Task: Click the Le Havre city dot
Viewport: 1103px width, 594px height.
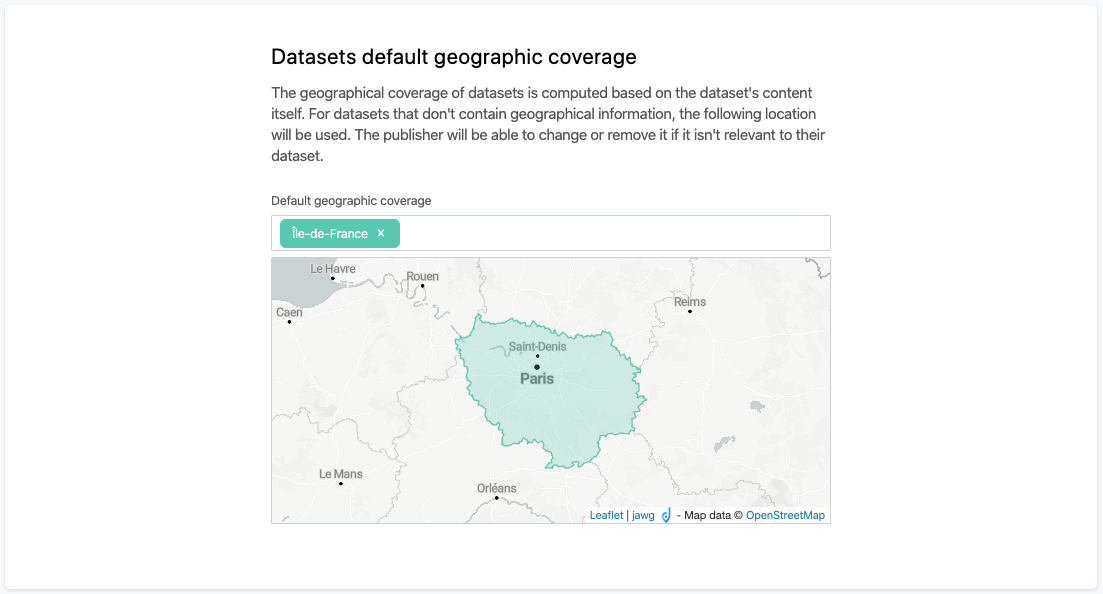Action: (333, 278)
